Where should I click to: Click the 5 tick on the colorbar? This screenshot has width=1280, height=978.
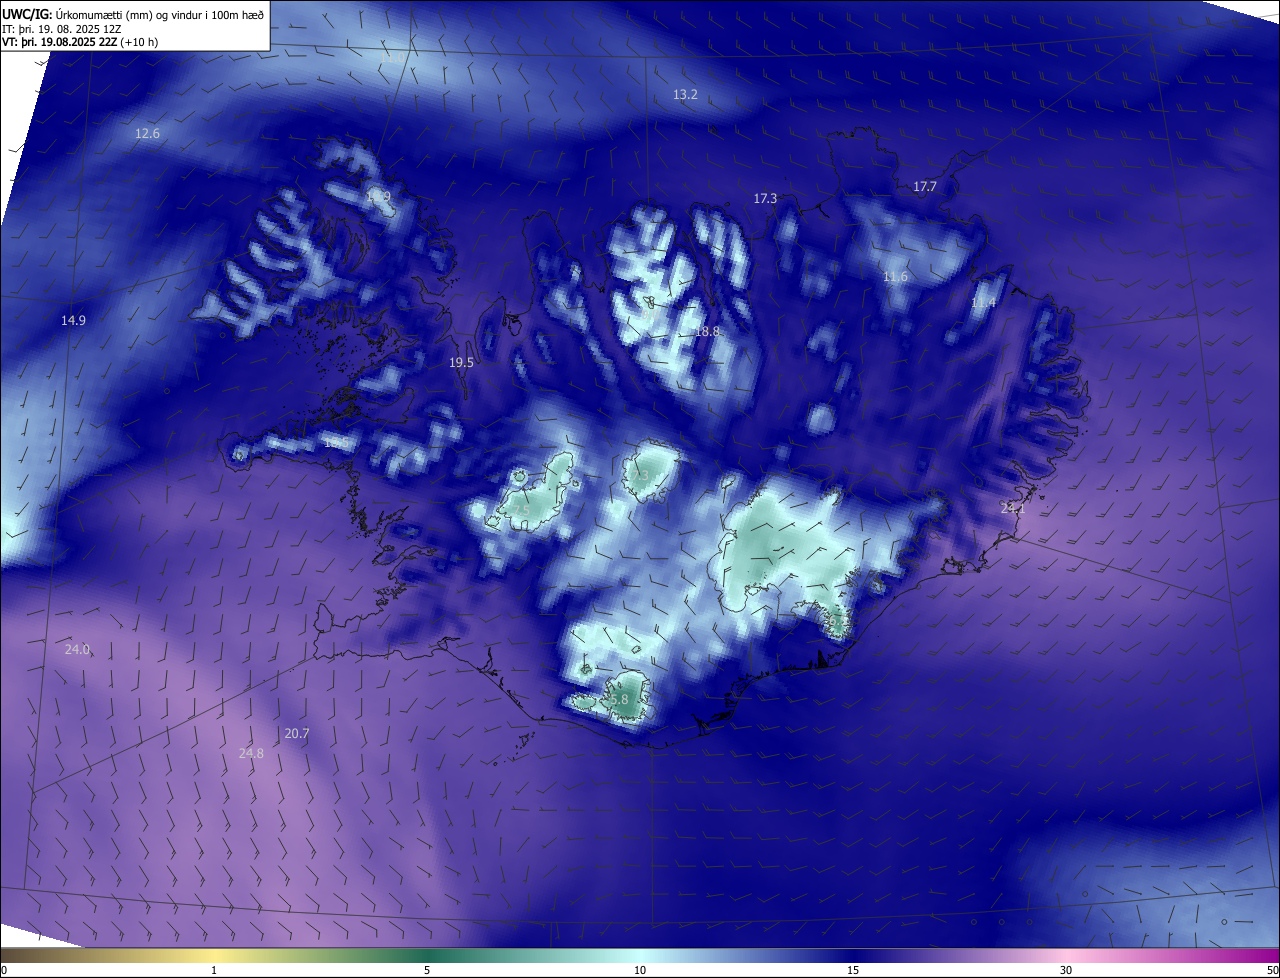(427, 970)
